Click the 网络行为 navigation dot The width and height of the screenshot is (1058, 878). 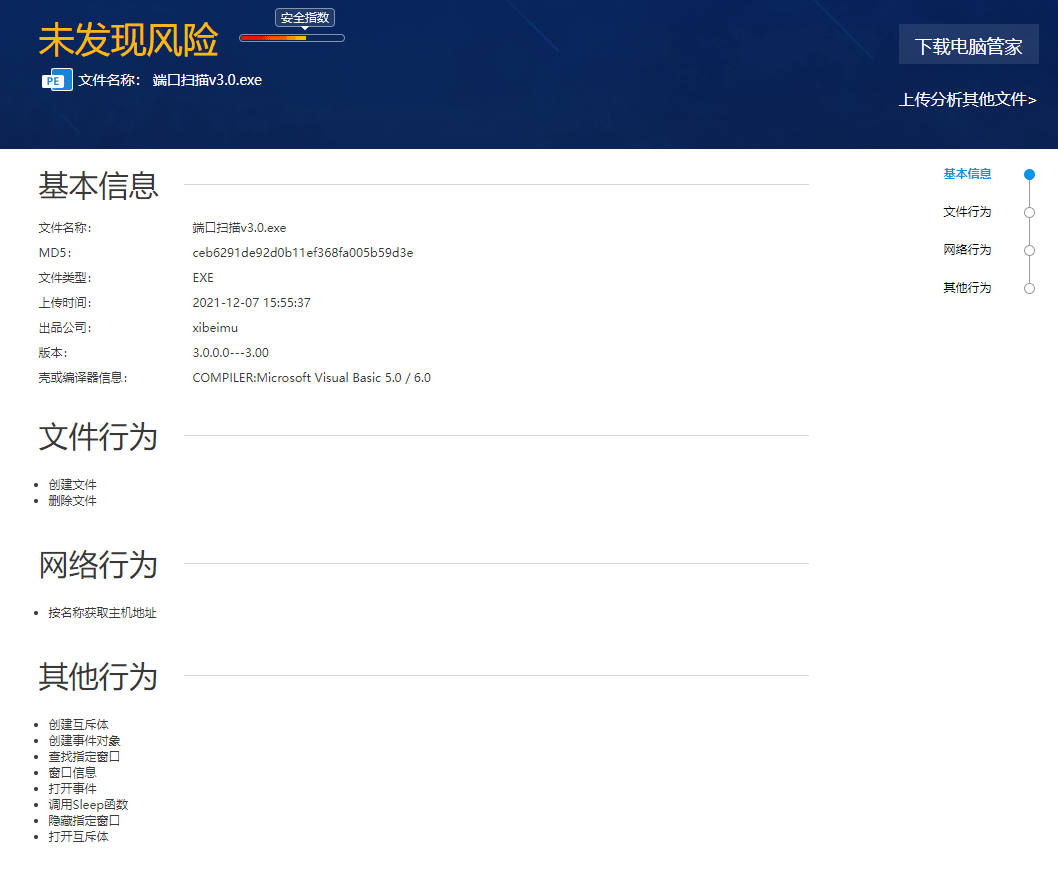(x=1029, y=250)
